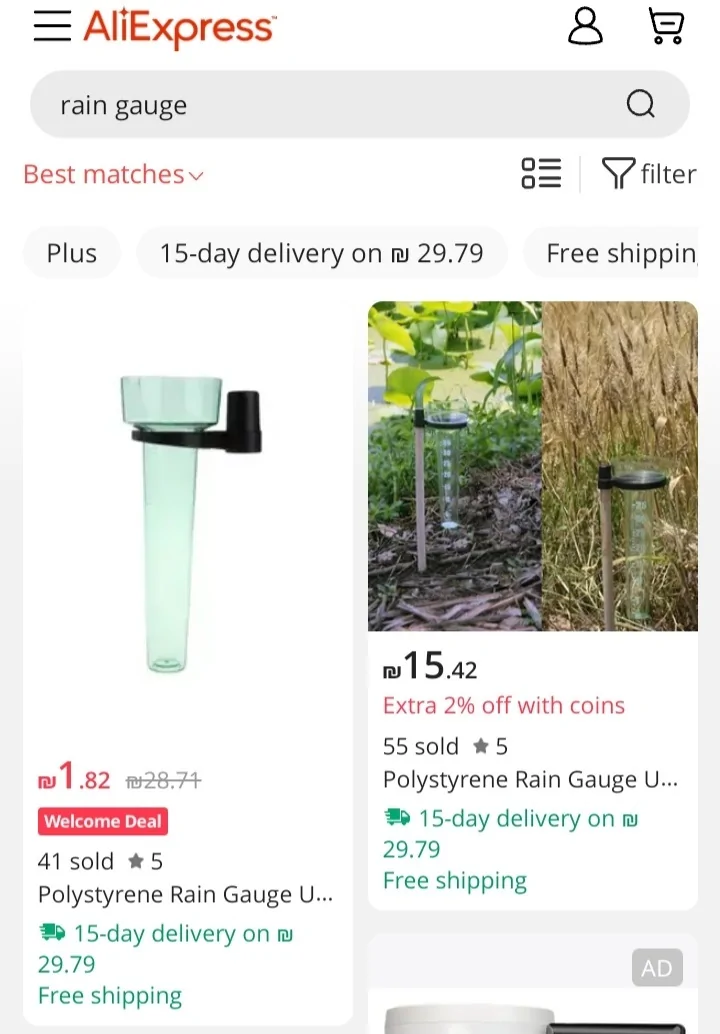Click the AD badge on bottom product

pos(657,968)
